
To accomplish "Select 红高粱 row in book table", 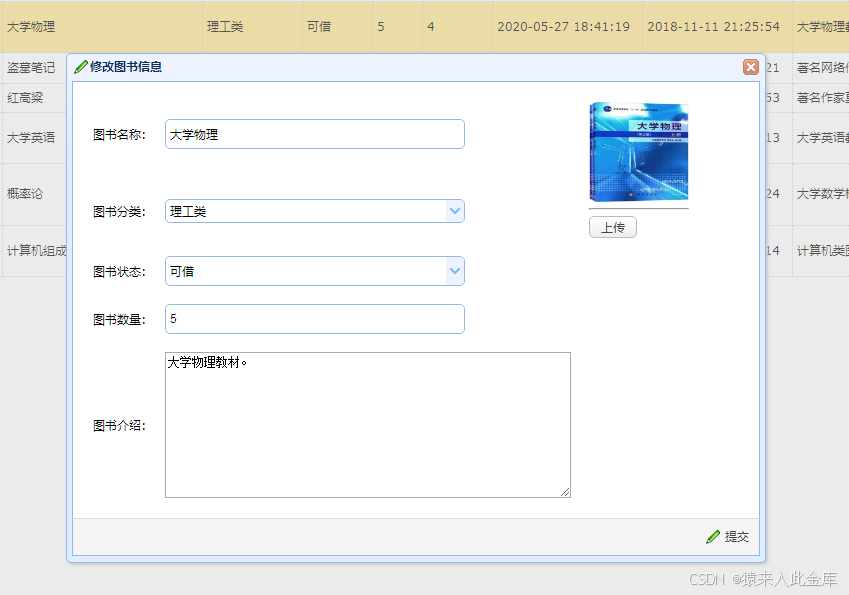I will click(25, 98).
